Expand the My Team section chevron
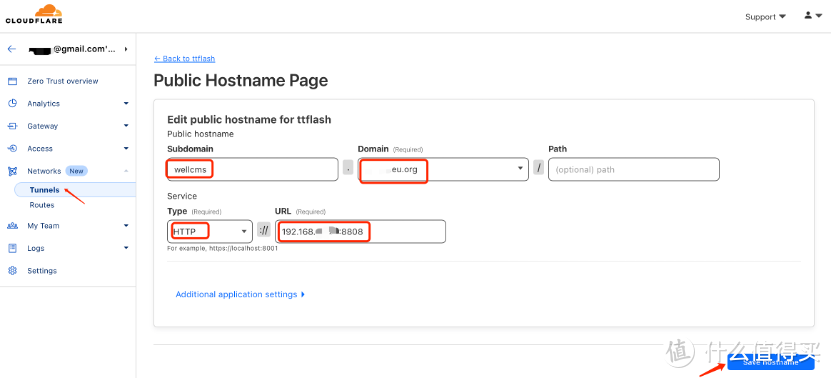The width and height of the screenshot is (832, 378). (x=126, y=226)
